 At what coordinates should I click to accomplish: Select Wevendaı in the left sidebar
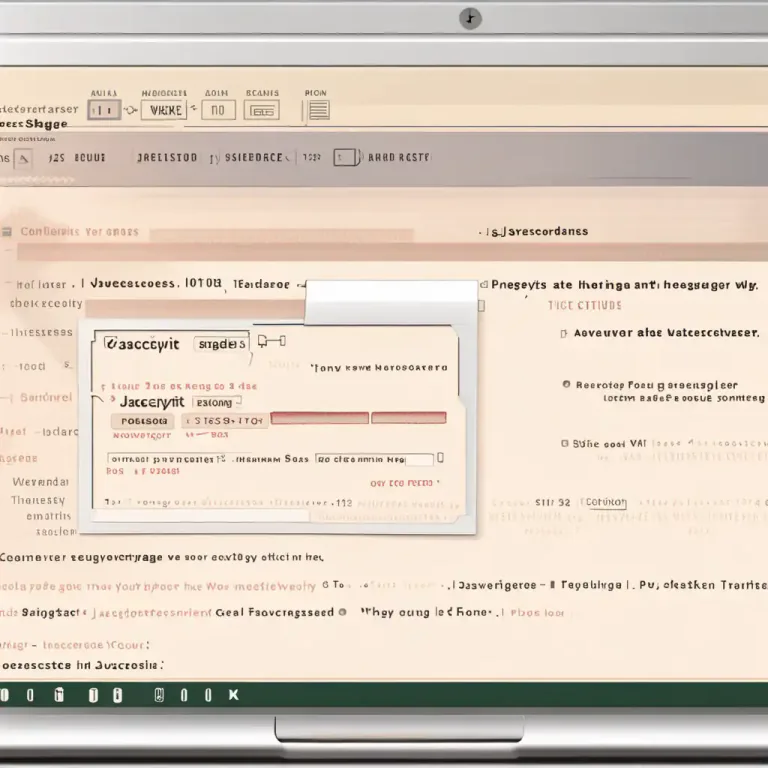pos(41,482)
